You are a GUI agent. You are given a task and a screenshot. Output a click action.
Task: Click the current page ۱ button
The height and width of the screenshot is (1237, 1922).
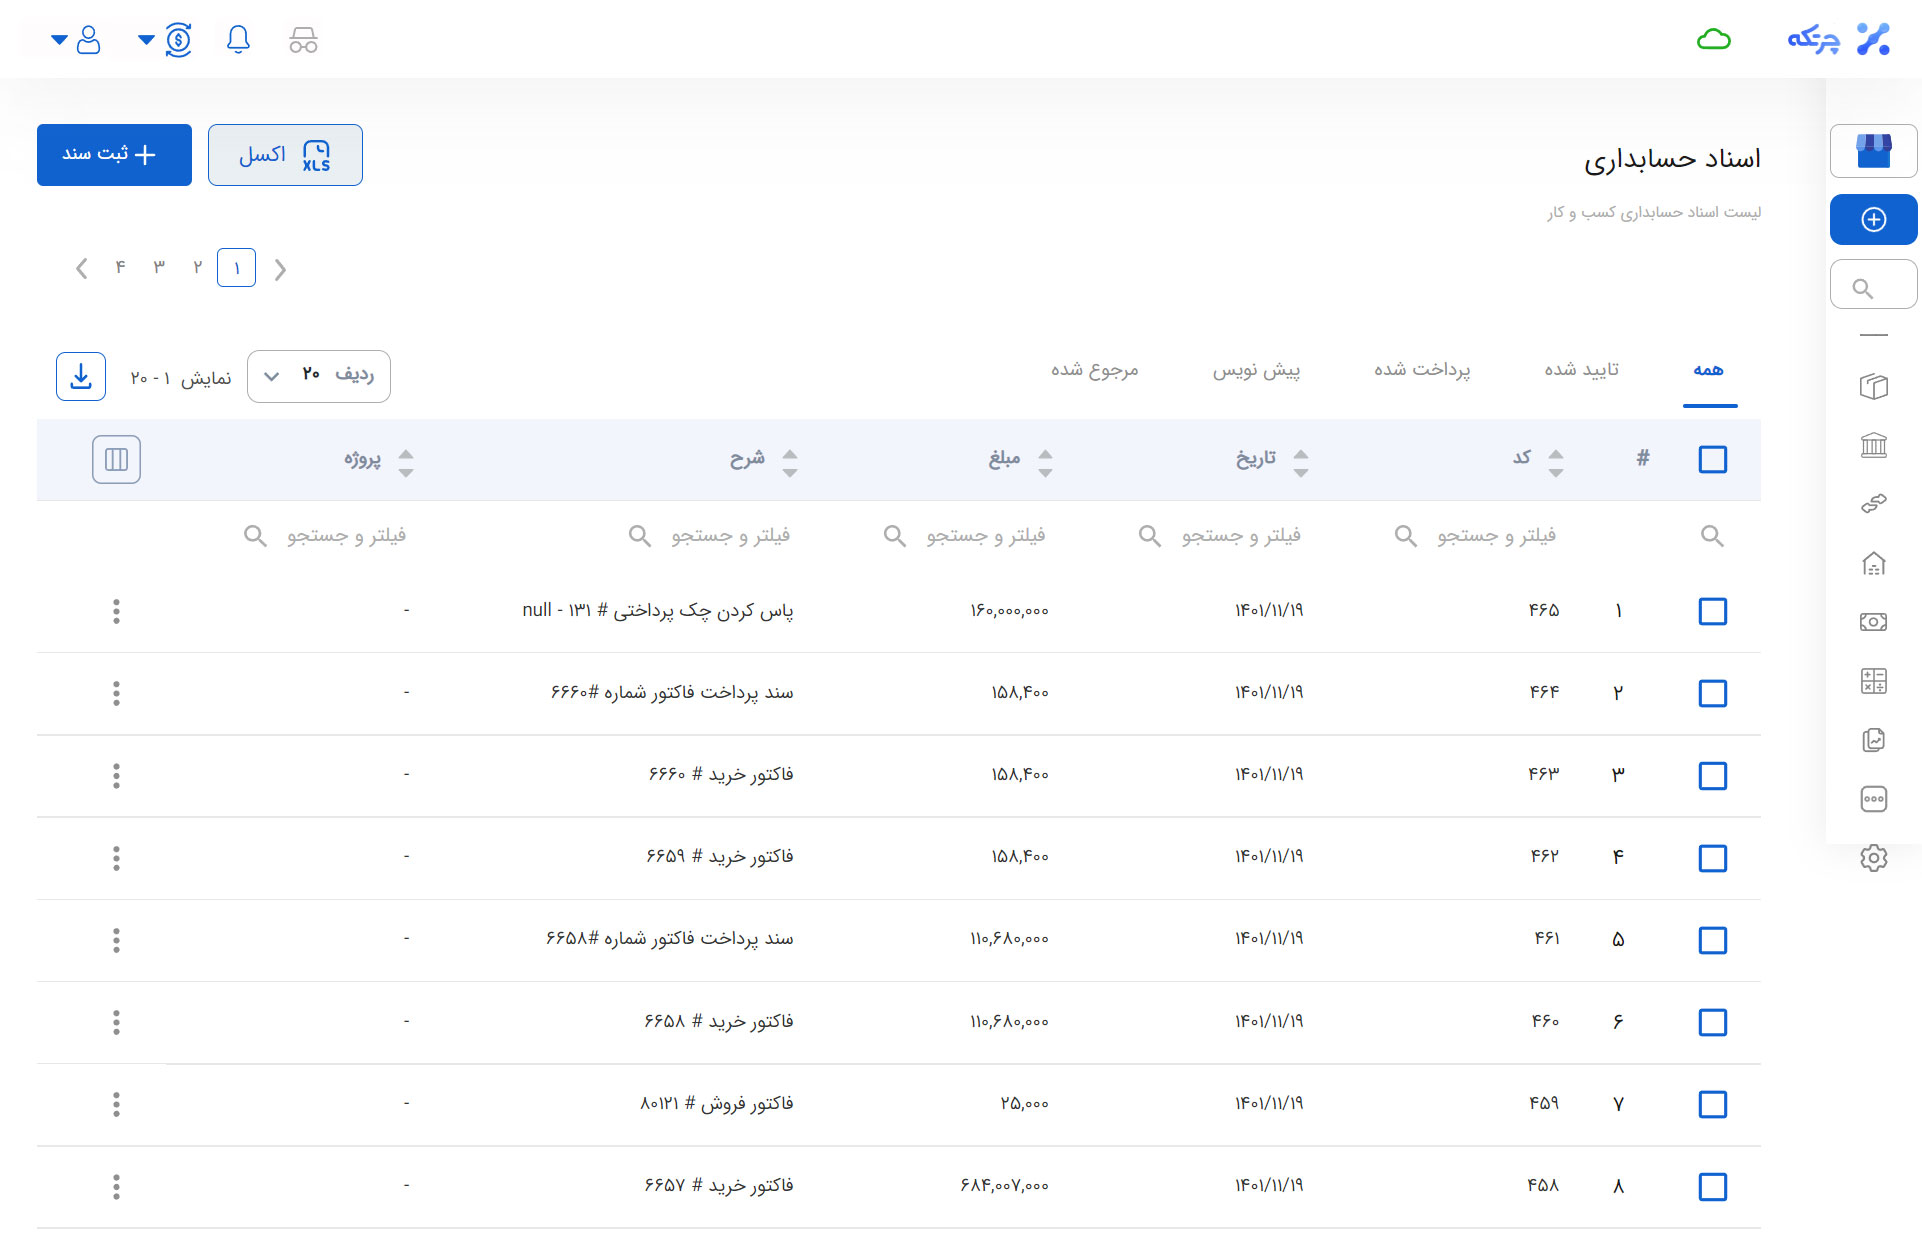236,267
